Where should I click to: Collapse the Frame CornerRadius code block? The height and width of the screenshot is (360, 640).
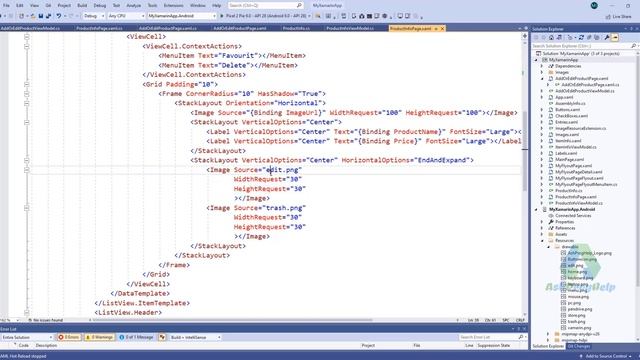coord(27,93)
